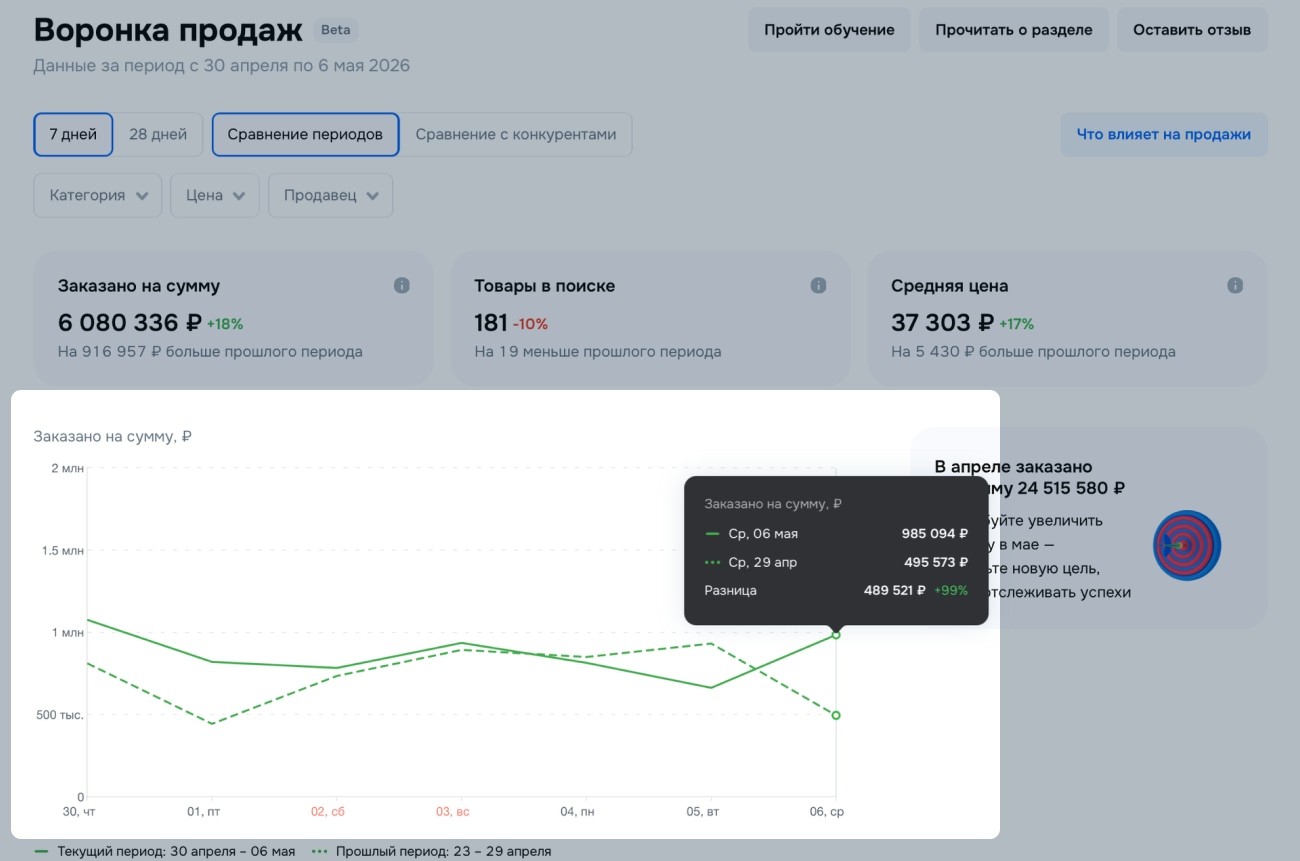Open the Категория dropdown filter
The height and width of the screenshot is (861, 1300).
pos(98,195)
